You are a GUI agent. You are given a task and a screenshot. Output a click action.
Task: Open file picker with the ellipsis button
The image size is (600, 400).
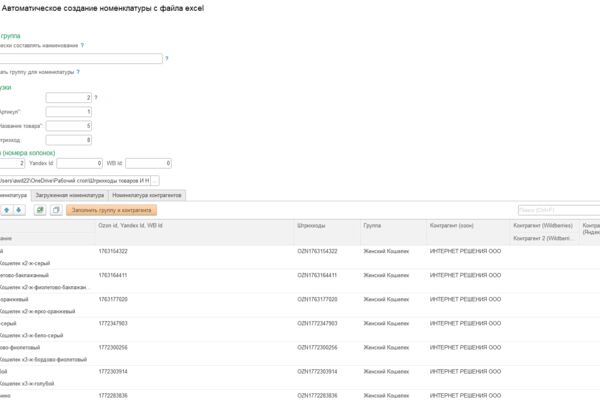tap(155, 181)
